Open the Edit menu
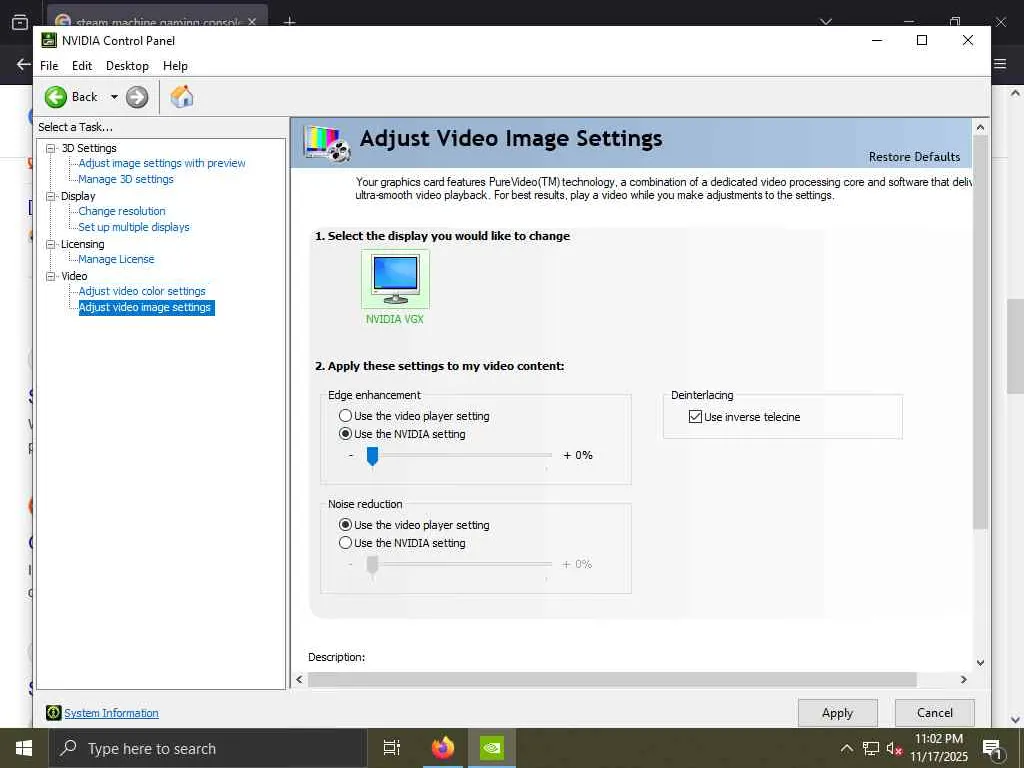 [82, 66]
